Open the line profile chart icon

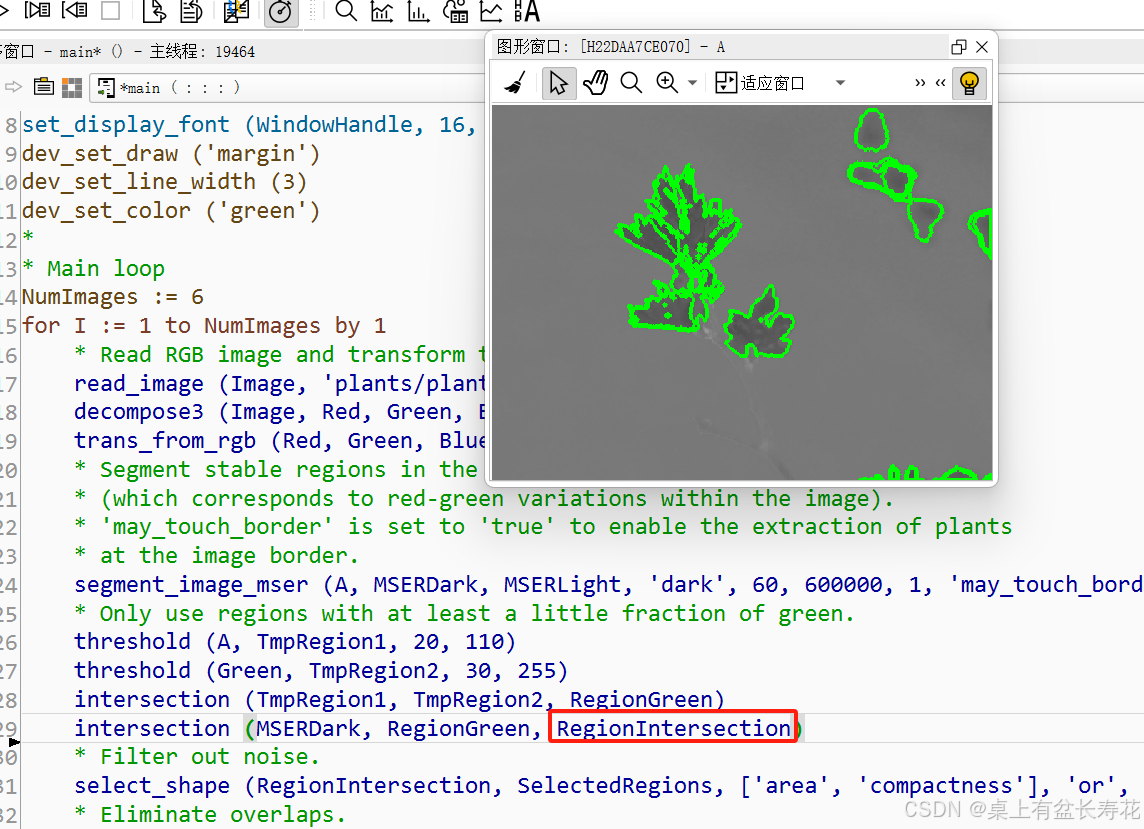point(491,11)
